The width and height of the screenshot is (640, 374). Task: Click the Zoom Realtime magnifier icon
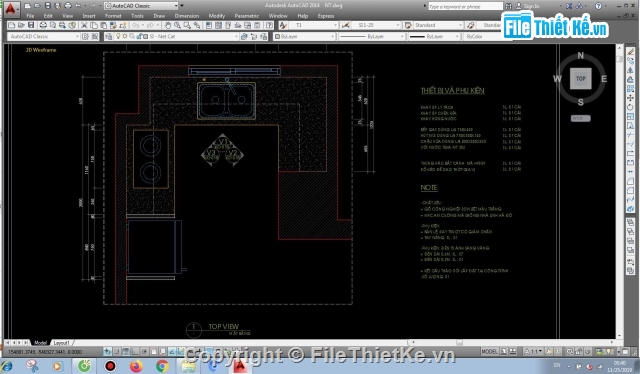point(178,25)
